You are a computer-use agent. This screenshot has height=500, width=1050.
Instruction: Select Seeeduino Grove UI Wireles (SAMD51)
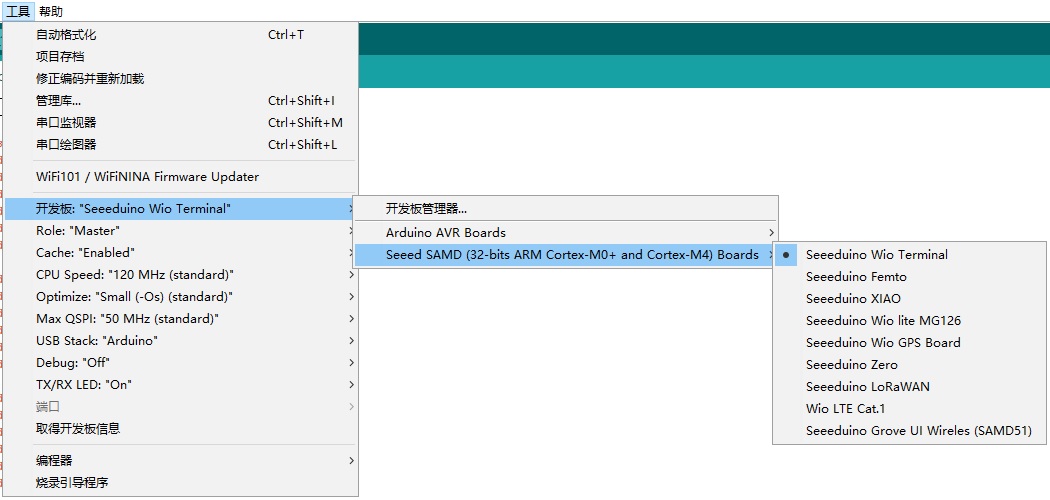[909, 430]
